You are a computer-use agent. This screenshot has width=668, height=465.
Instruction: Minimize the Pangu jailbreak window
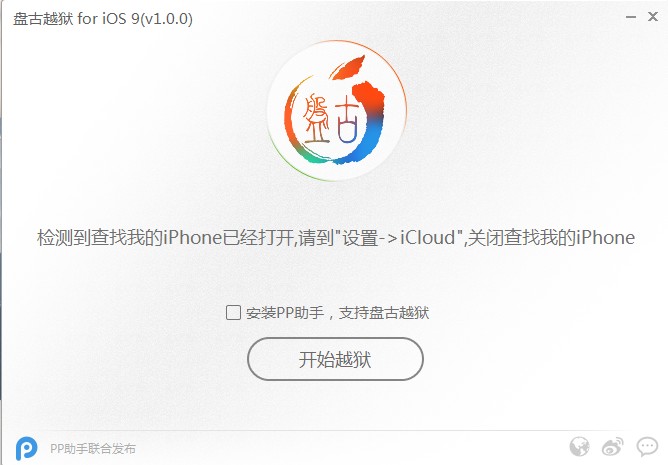pos(631,17)
